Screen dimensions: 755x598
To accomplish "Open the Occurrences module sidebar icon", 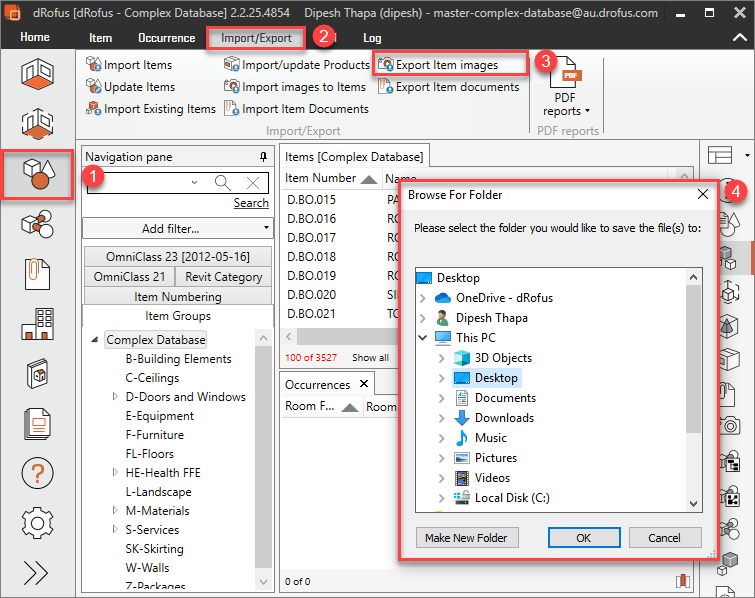I will coord(37,224).
